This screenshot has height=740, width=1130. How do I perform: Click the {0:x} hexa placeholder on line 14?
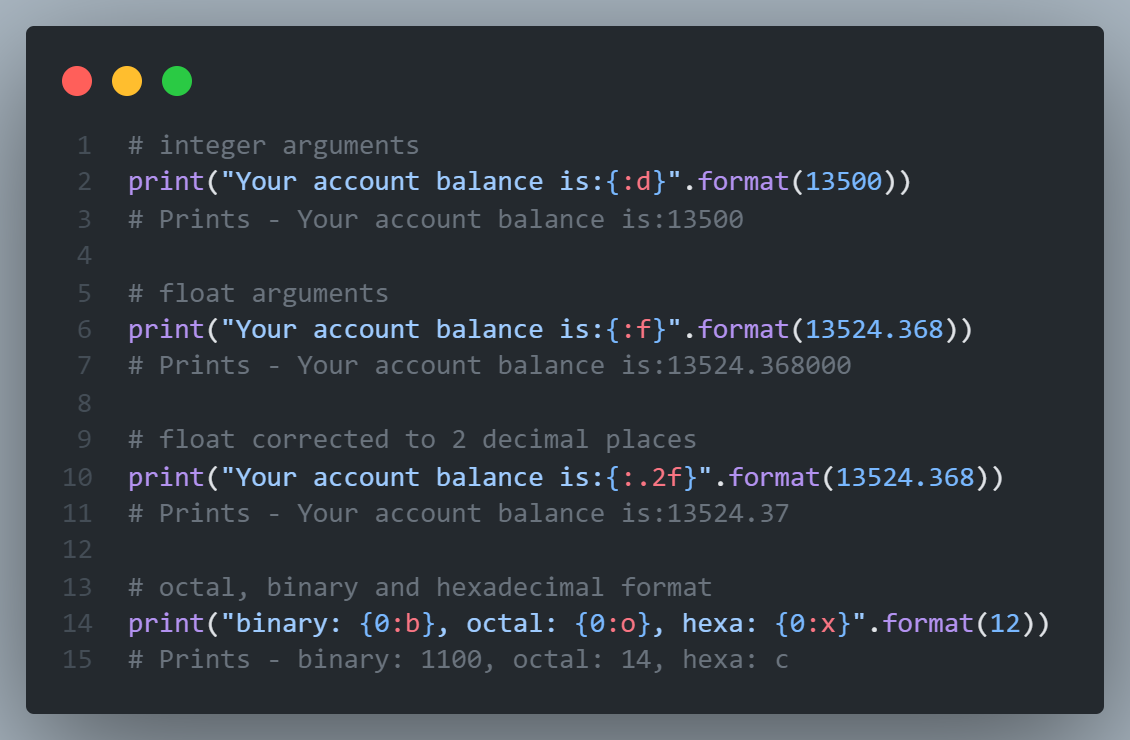tap(813, 624)
